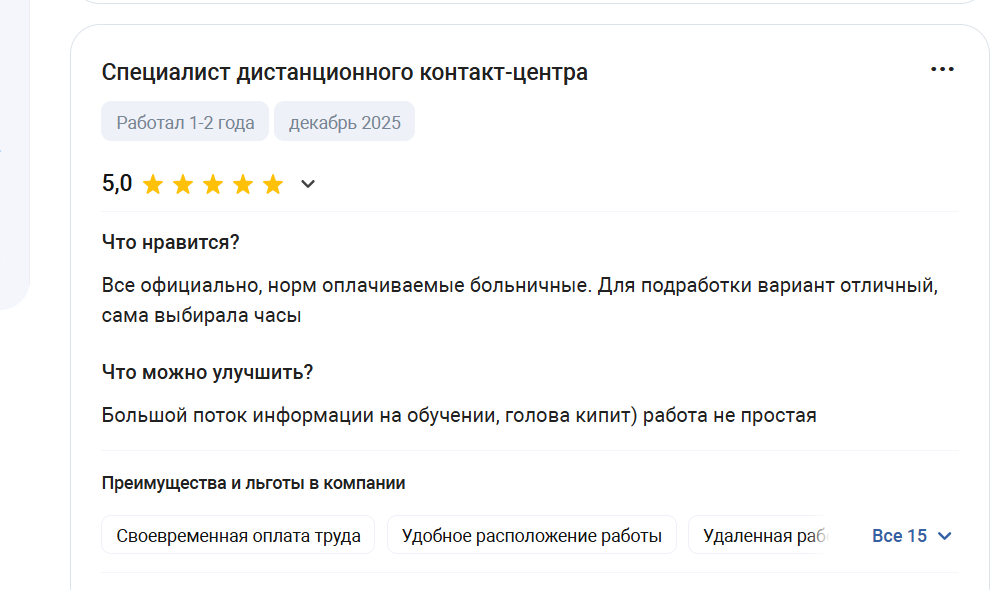The height and width of the screenshot is (590, 996).
Task: Click the fourth yellow rating star
Action: point(243,184)
